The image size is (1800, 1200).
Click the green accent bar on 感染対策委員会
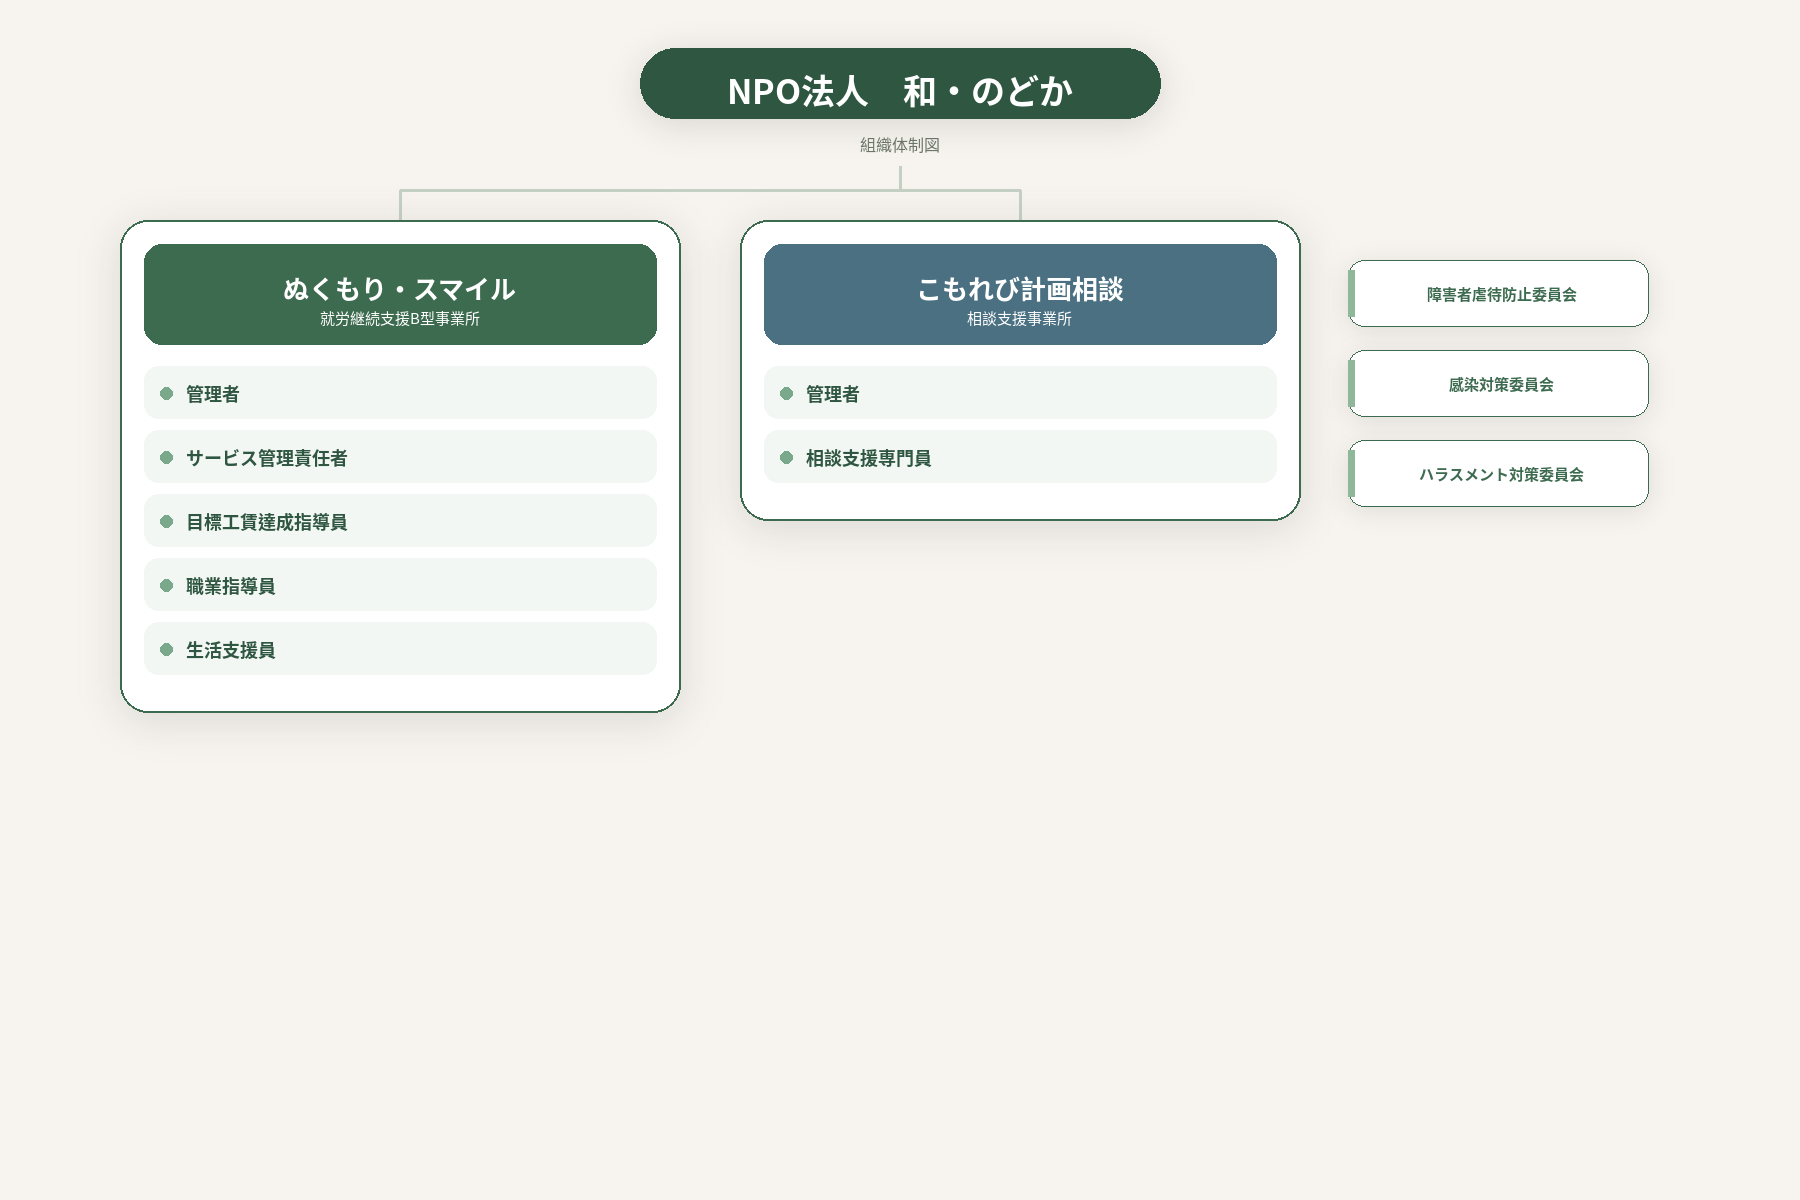pyautogui.click(x=1351, y=384)
